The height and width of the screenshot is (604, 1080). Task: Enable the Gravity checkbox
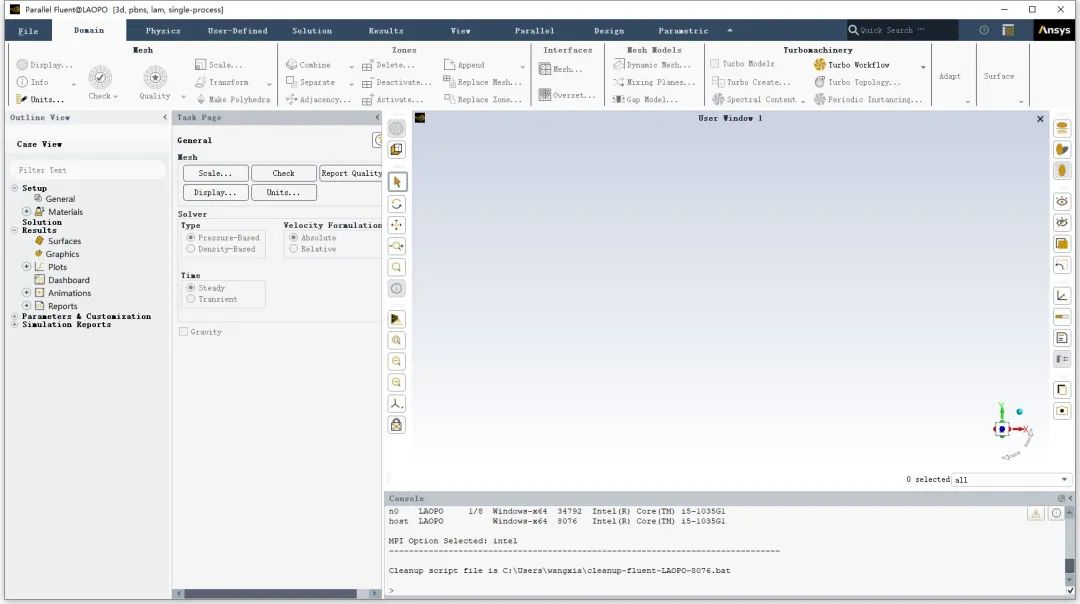coord(183,332)
